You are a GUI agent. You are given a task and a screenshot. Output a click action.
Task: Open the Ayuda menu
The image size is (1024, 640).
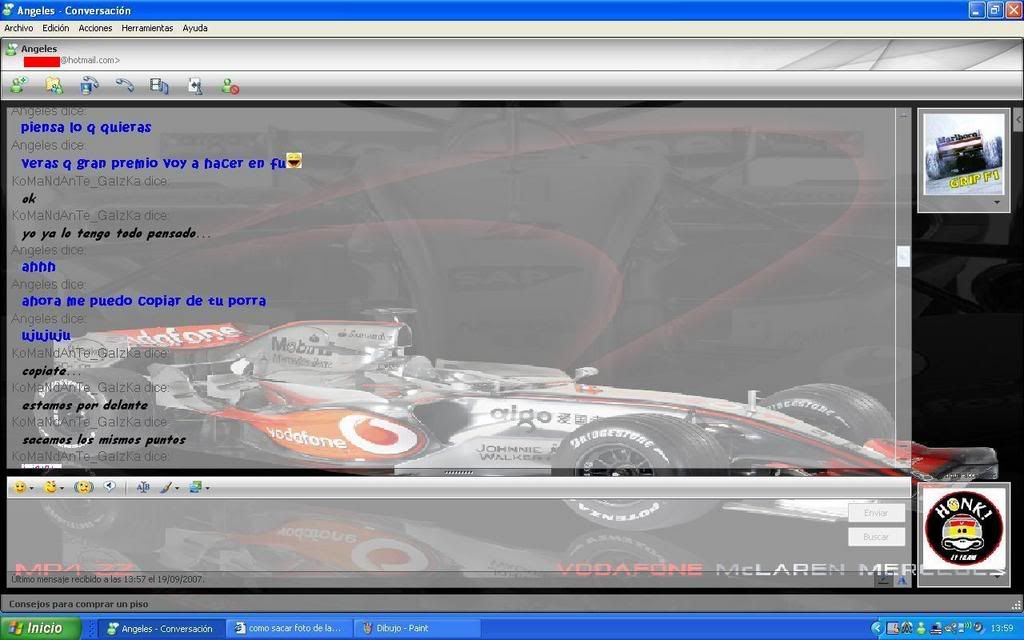tap(195, 28)
